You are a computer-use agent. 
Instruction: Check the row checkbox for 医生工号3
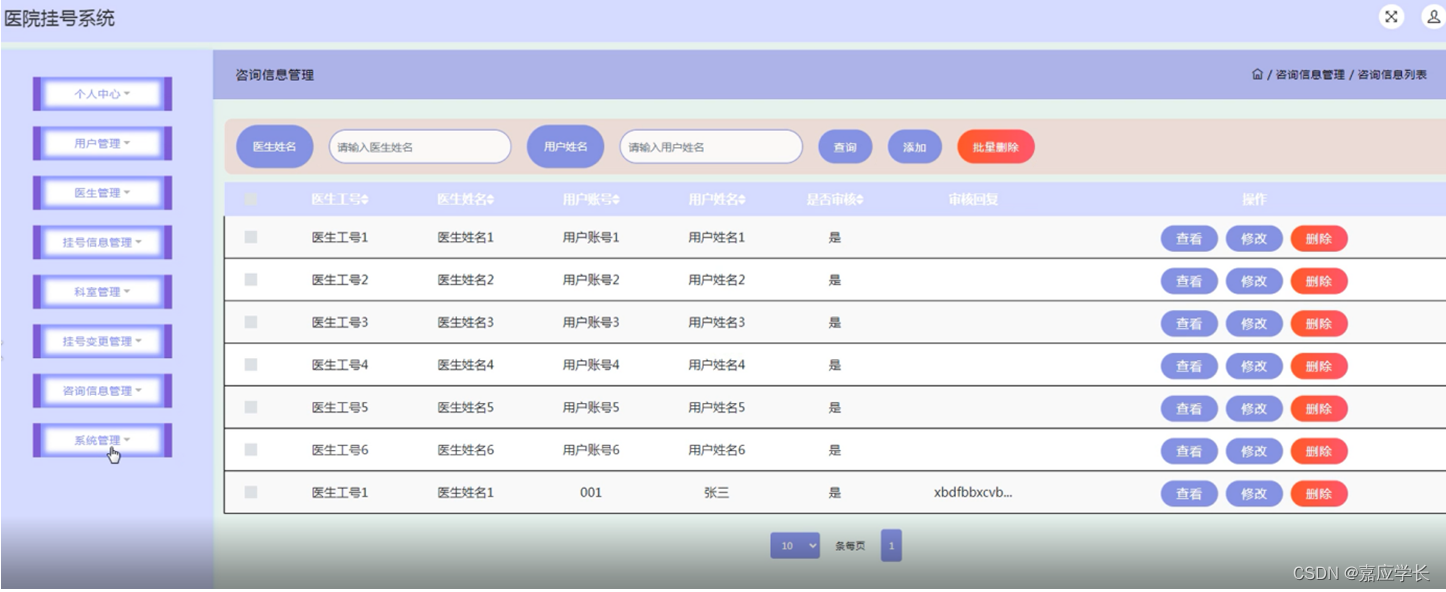[251, 322]
